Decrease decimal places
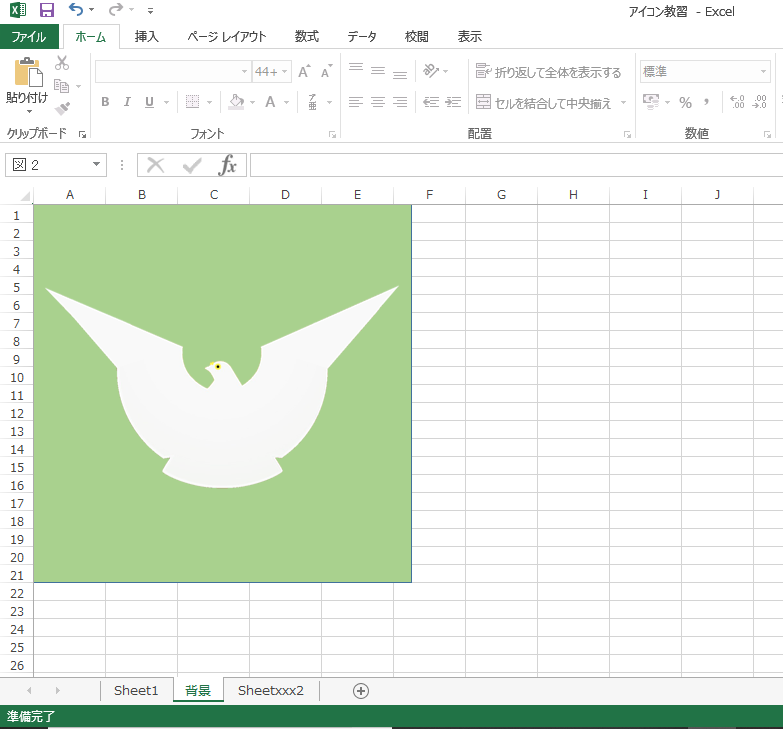The height and width of the screenshot is (729, 783). click(760, 102)
